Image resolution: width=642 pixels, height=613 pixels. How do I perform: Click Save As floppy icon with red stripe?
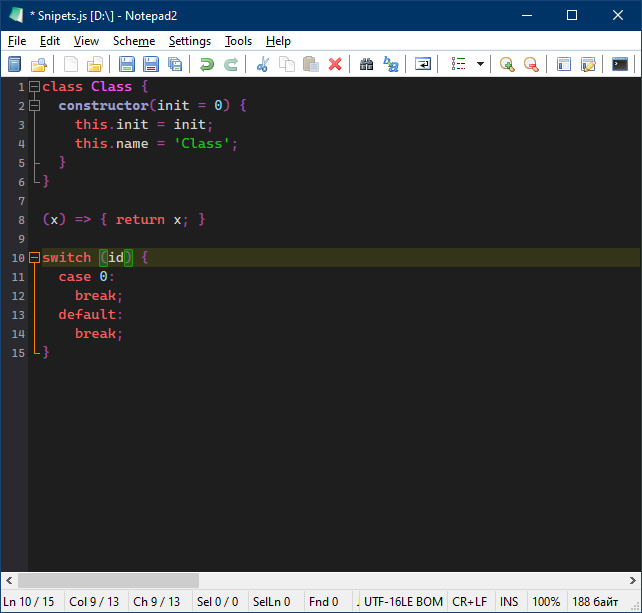[x=151, y=64]
